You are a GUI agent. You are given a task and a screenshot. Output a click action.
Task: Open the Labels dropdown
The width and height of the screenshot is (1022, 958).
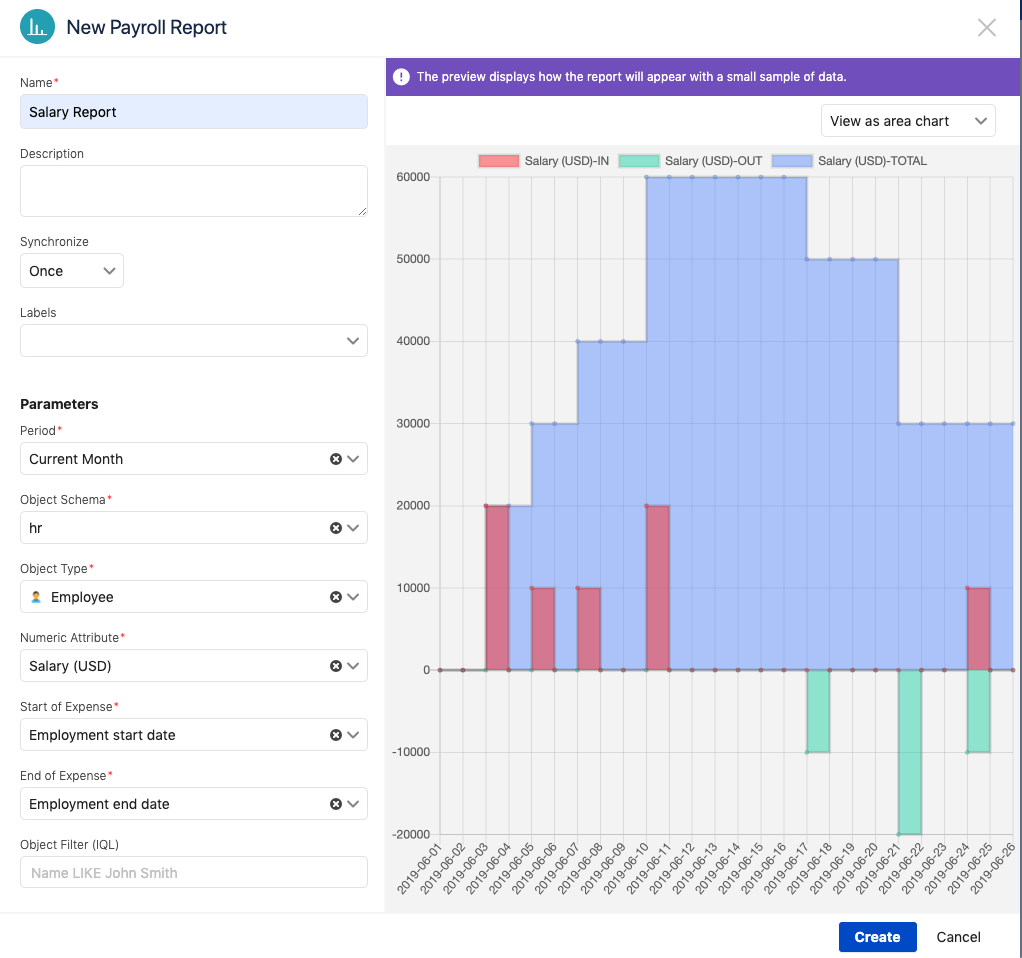[x=193, y=340]
